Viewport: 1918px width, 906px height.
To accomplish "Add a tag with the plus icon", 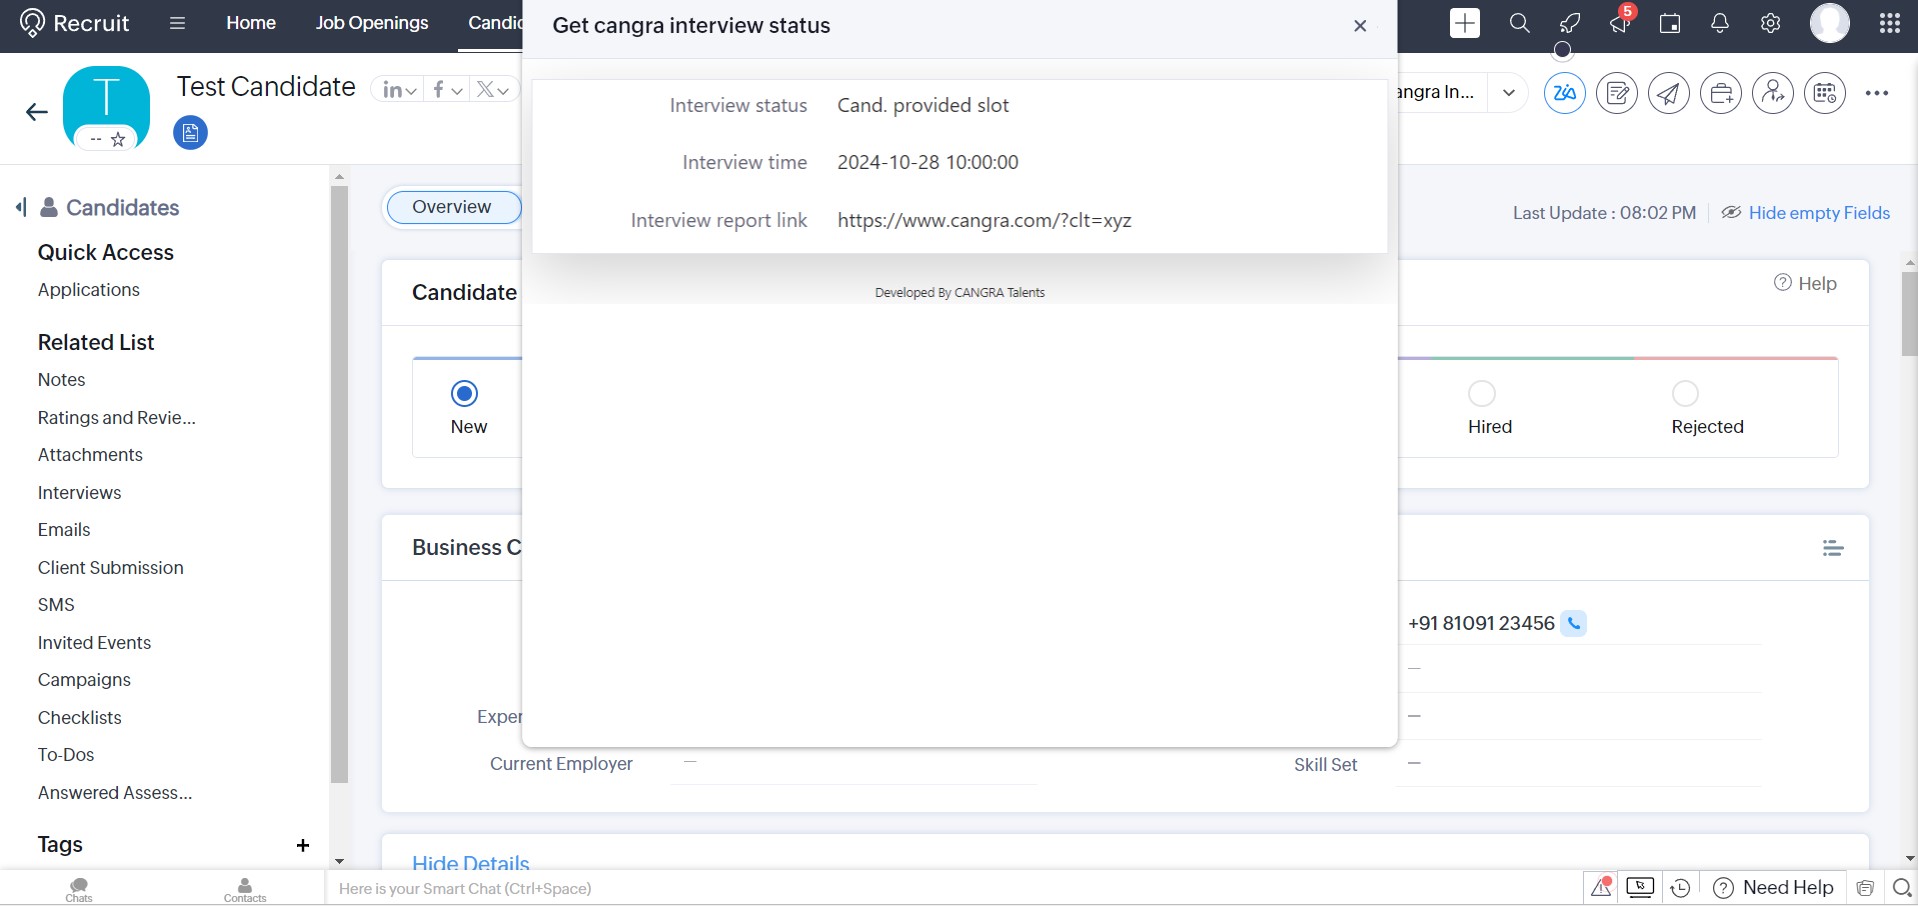I will pyautogui.click(x=303, y=846).
